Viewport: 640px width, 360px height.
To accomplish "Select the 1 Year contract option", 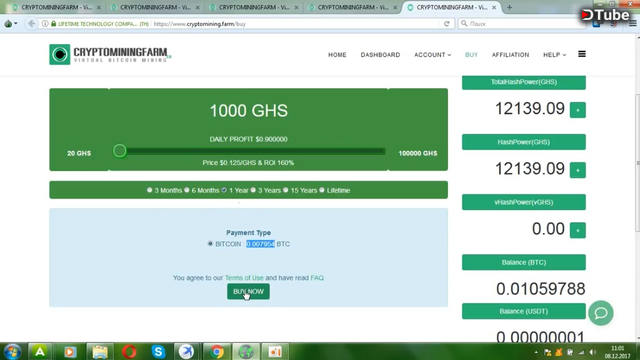I will click(224, 190).
